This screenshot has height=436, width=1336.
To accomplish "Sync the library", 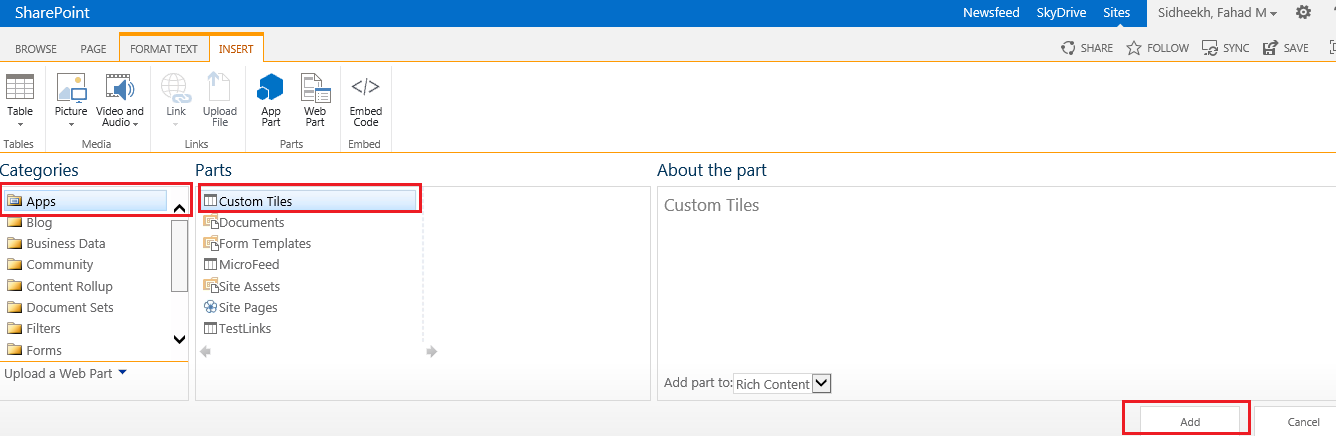I will click(1225, 48).
